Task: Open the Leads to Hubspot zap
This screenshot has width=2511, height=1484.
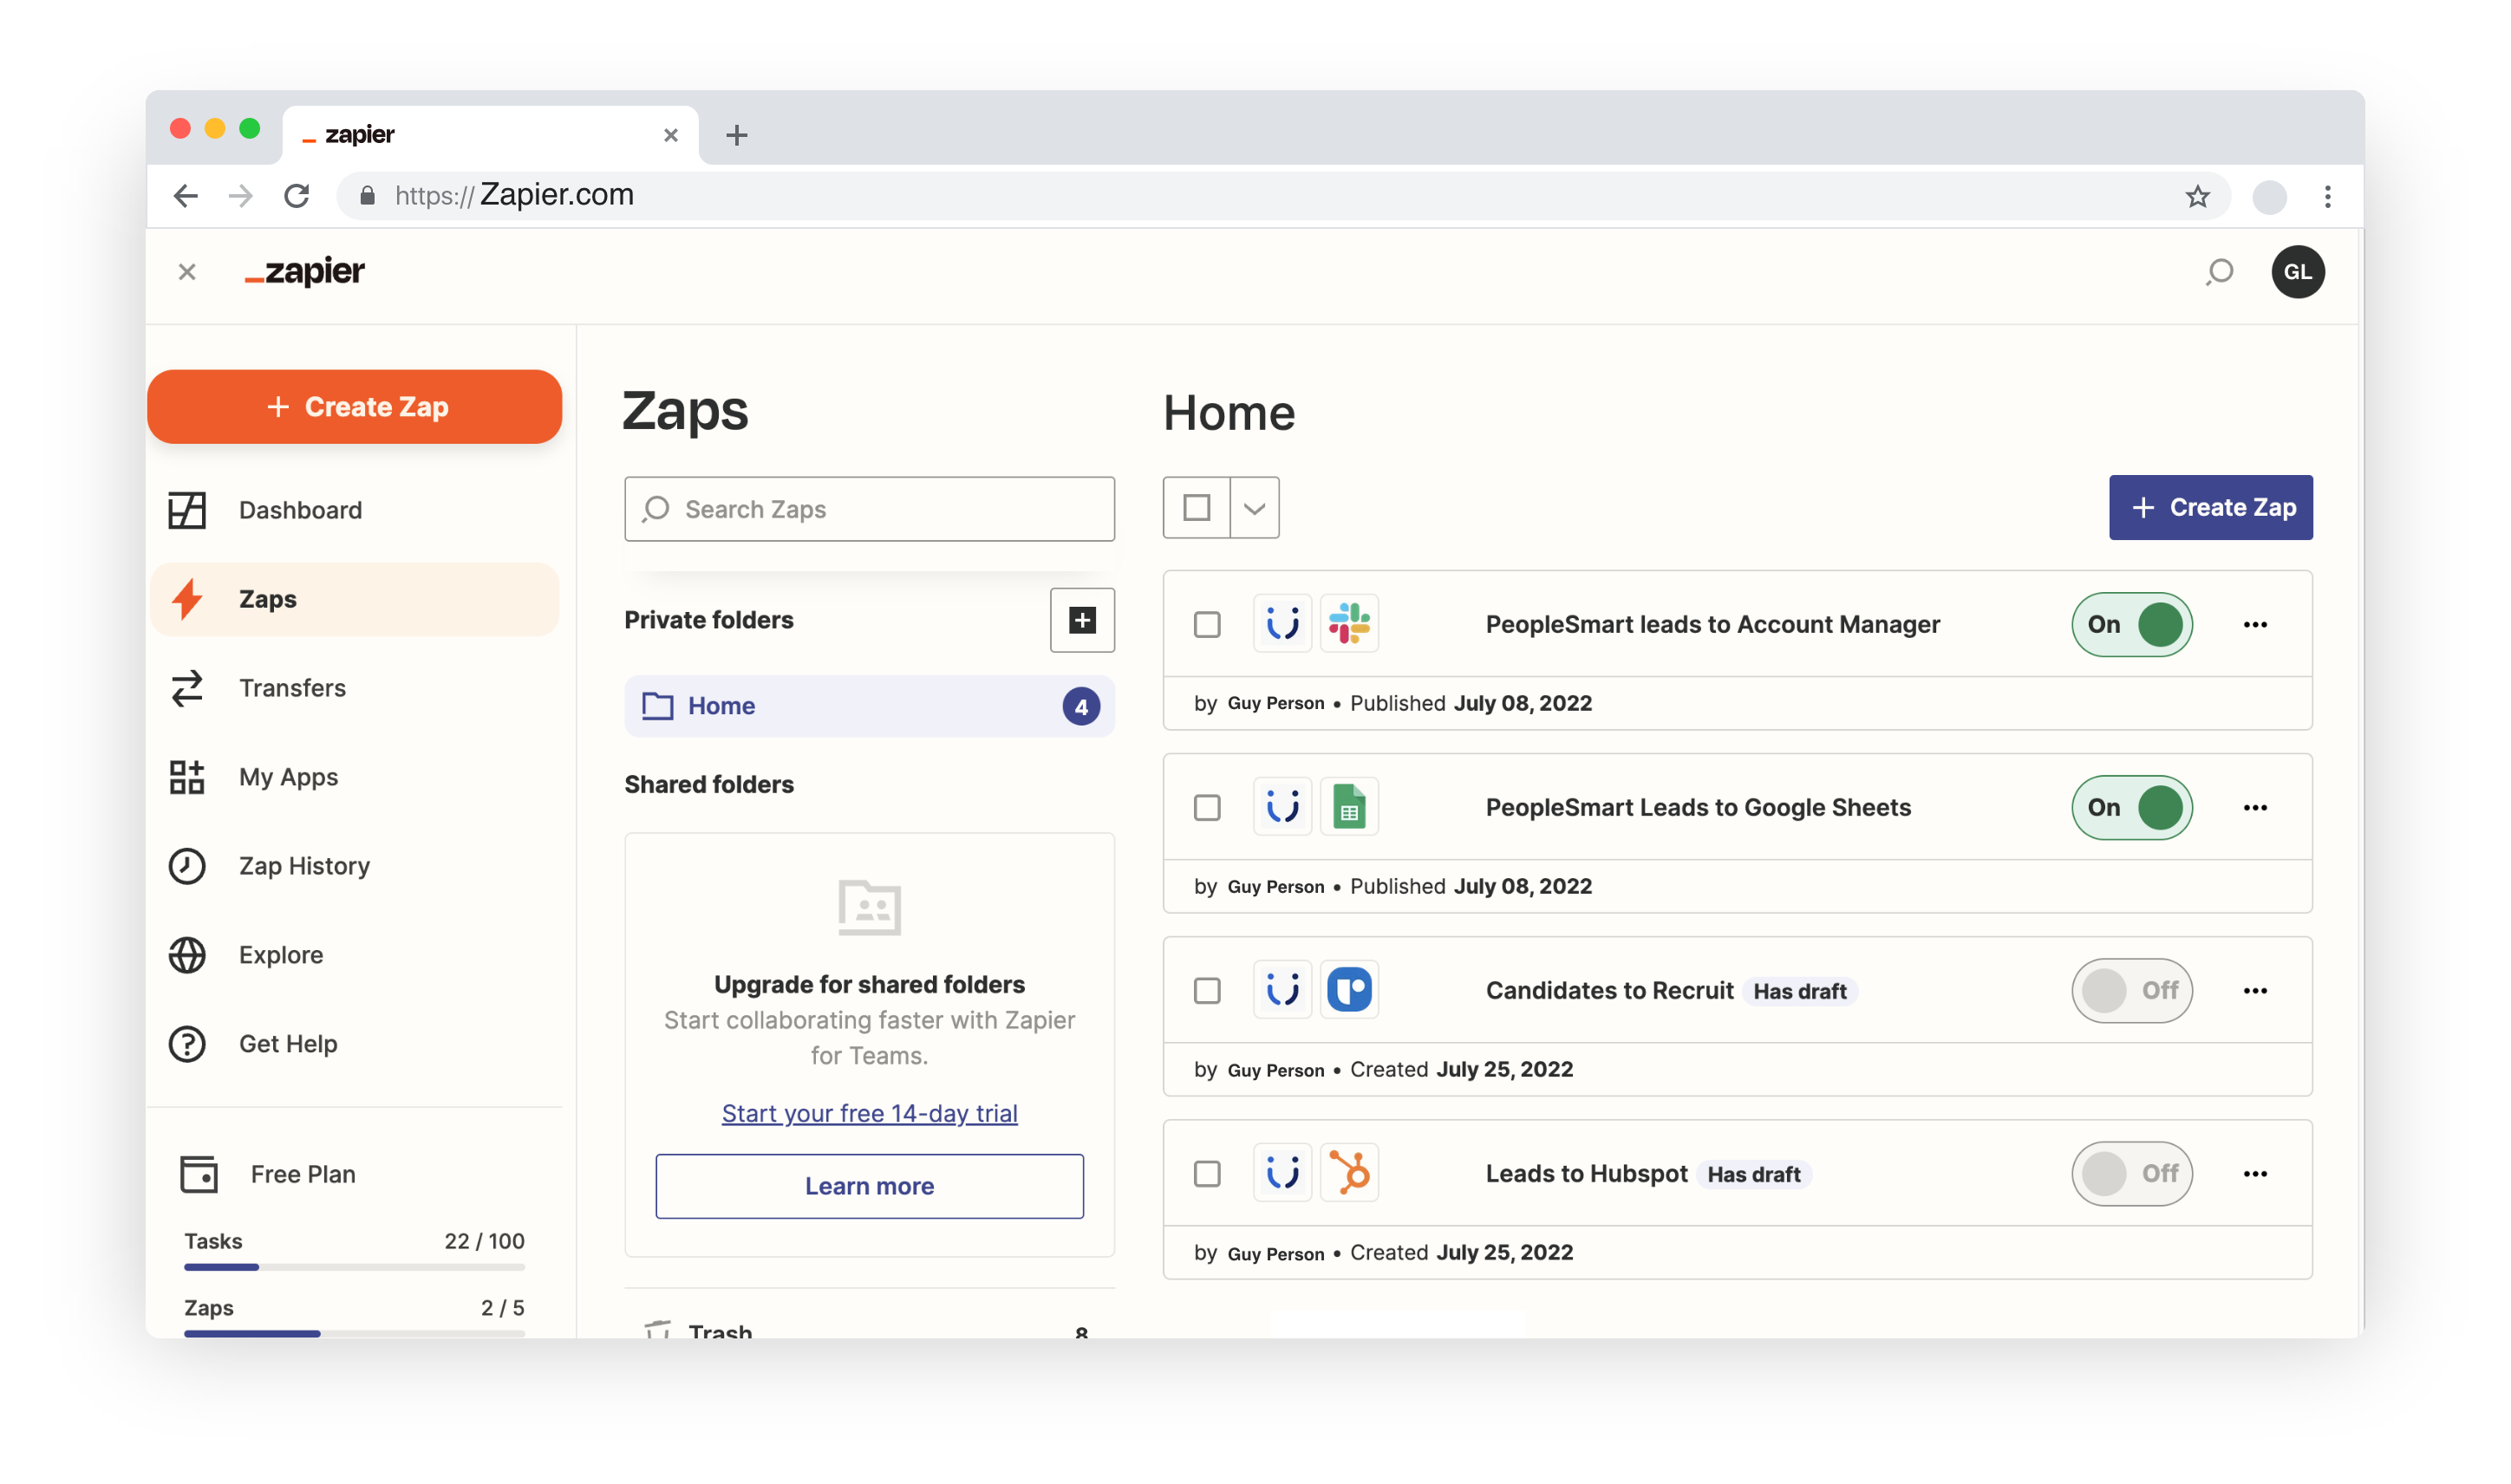Action: [1586, 1174]
